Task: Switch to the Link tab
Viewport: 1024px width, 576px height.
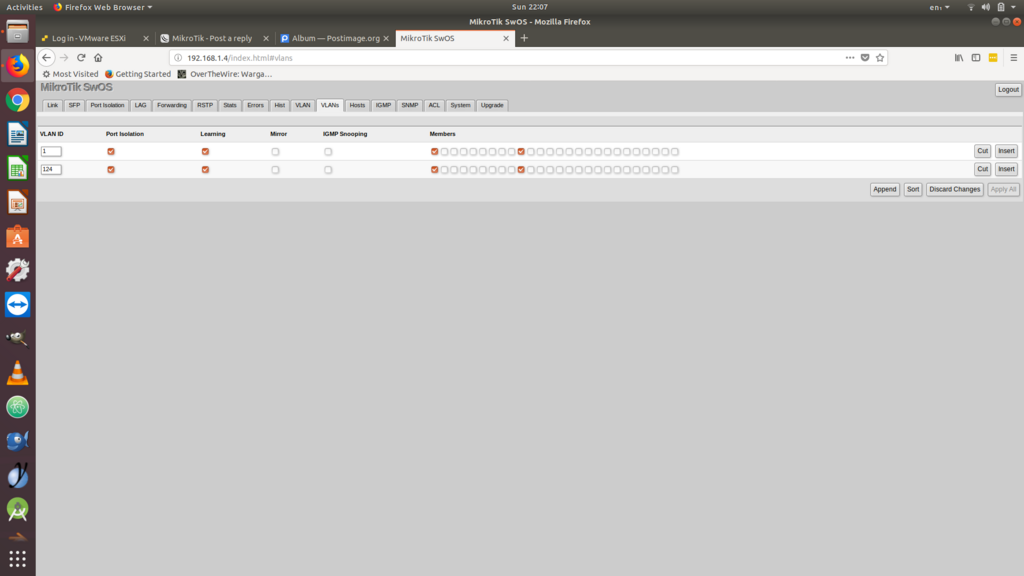Action: tap(52, 105)
